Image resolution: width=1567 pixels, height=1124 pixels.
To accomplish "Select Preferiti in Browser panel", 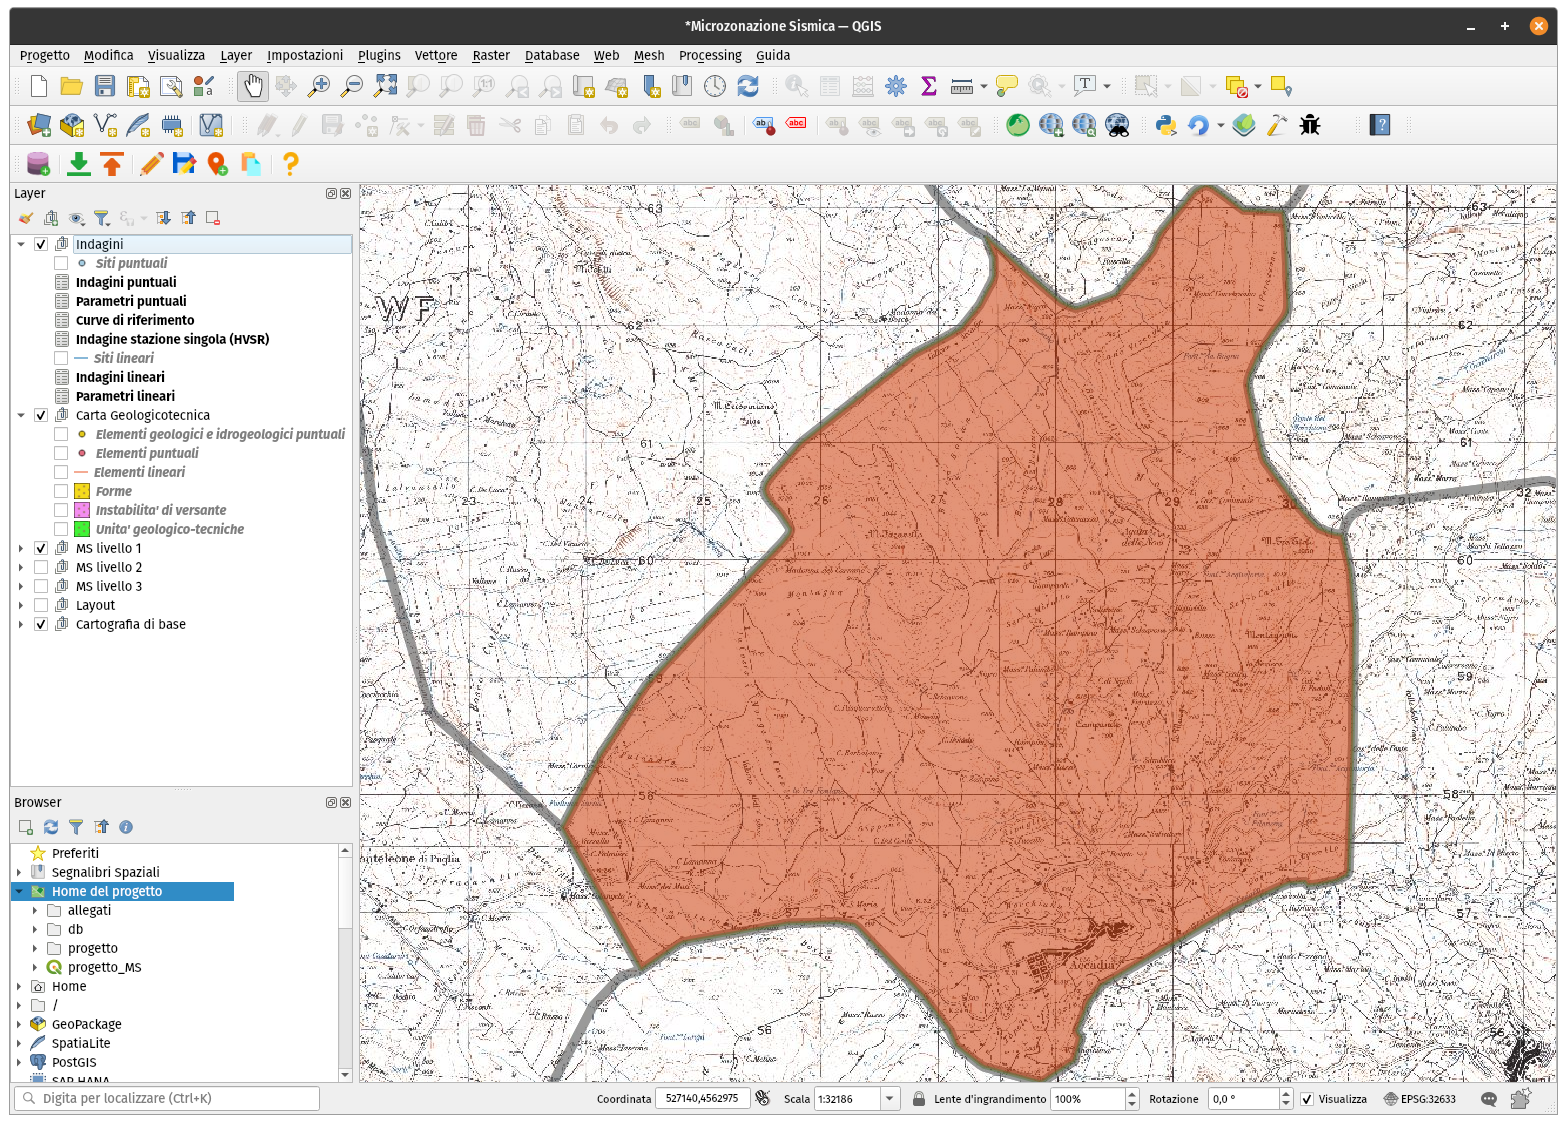I will click(x=75, y=853).
